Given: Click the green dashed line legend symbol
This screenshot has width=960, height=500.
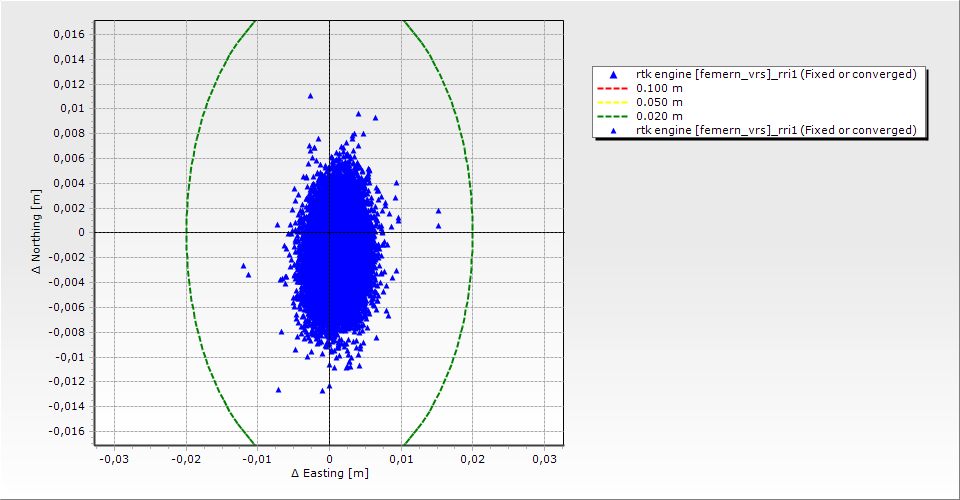Looking at the screenshot, I should tap(613, 116).
